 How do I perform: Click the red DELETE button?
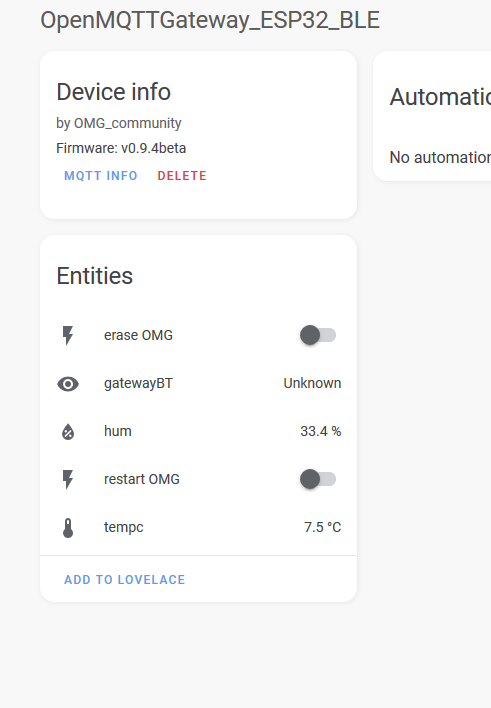182,176
